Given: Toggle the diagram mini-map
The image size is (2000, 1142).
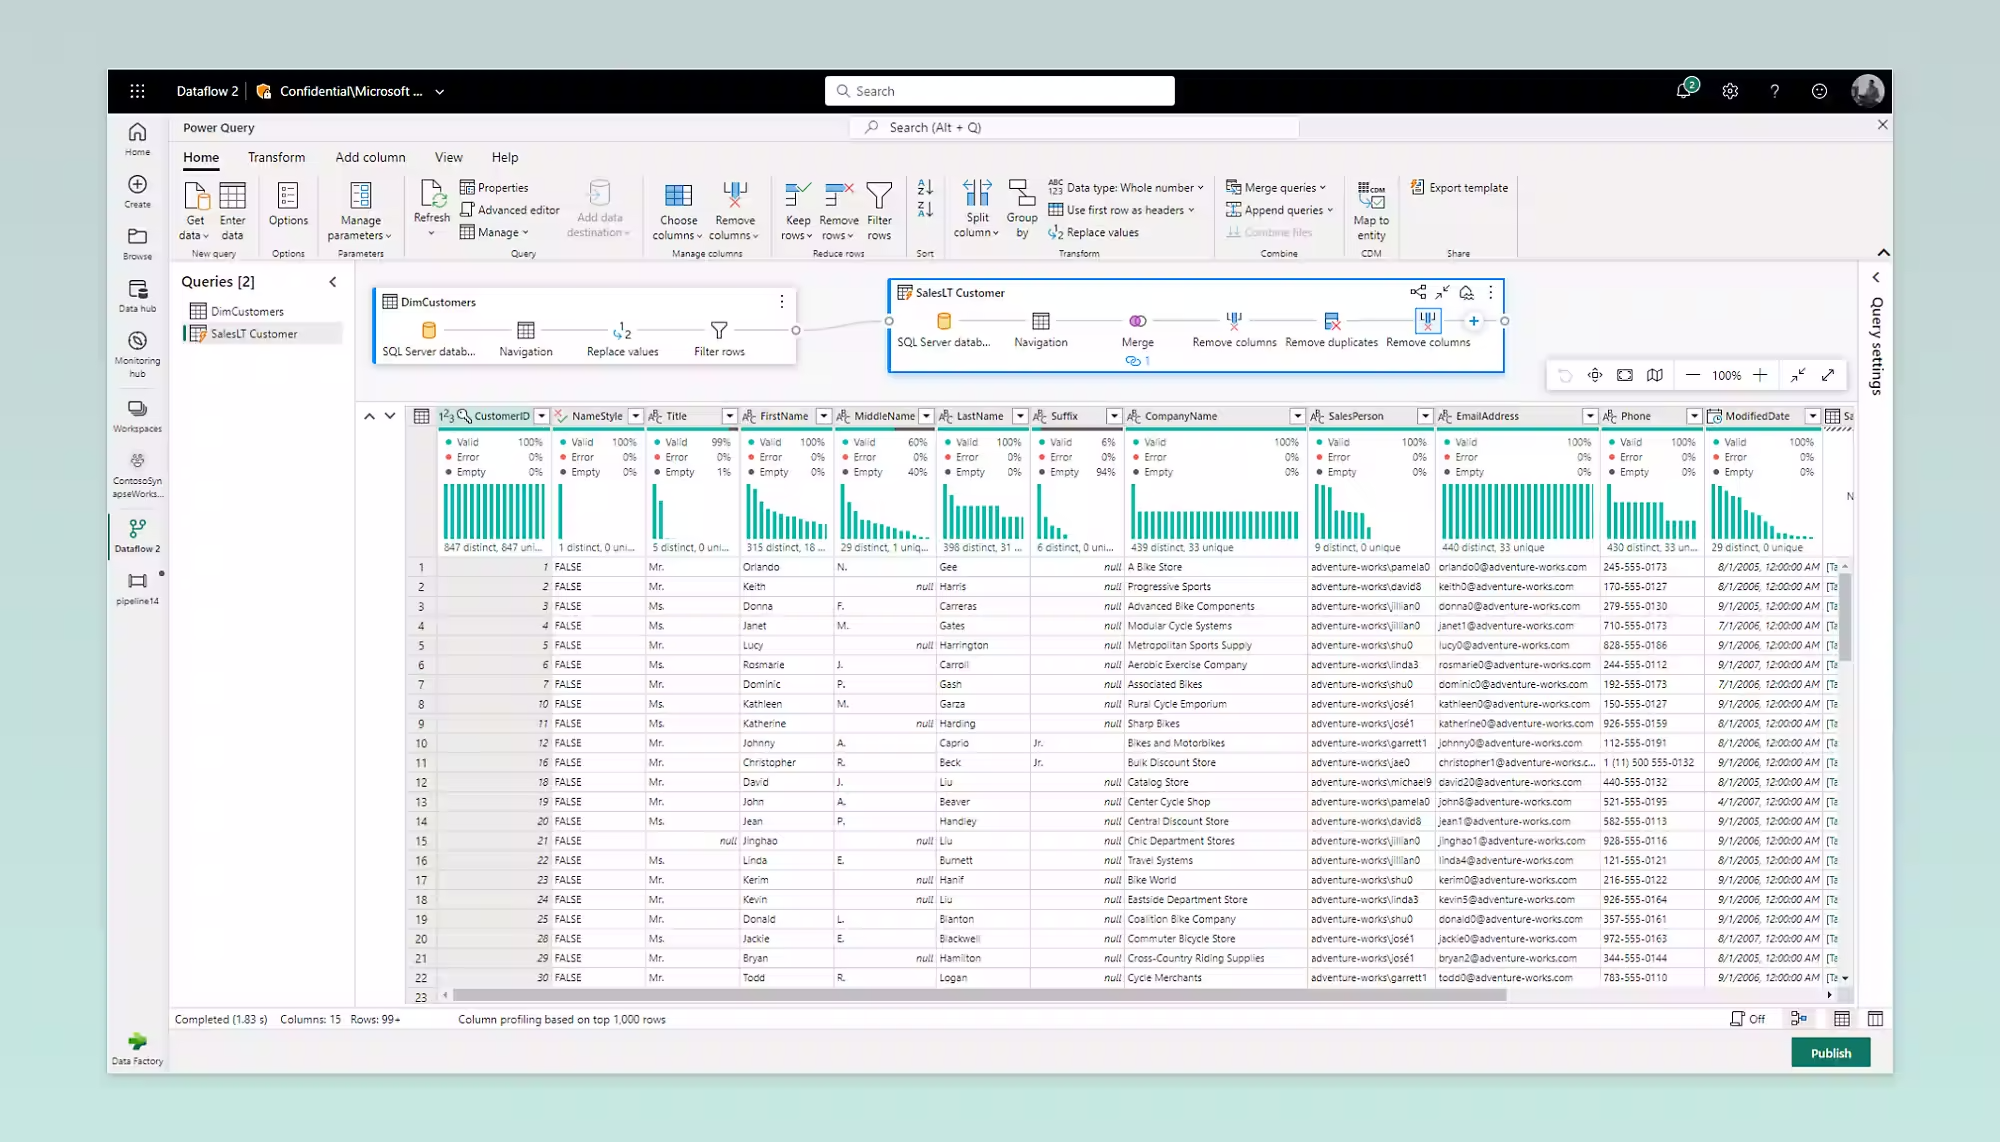Looking at the screenshot, I should (1655, 375).
